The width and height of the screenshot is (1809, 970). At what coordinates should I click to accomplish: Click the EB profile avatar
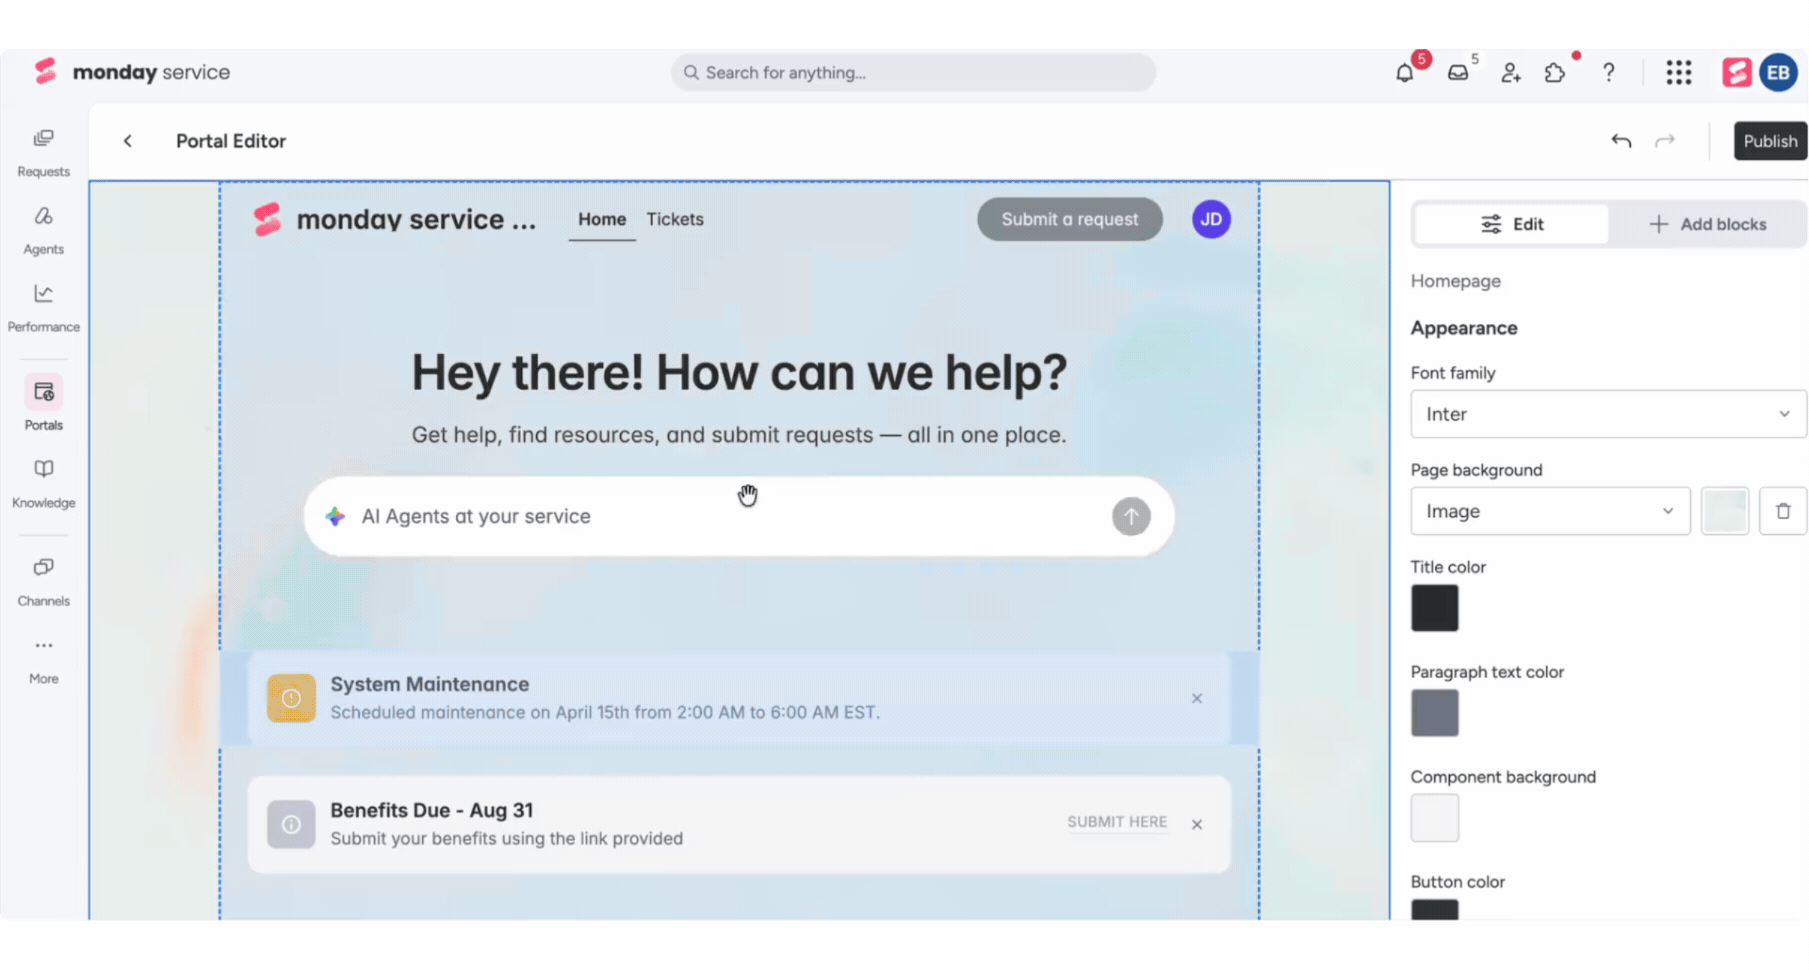click(x=1778, y=72)
